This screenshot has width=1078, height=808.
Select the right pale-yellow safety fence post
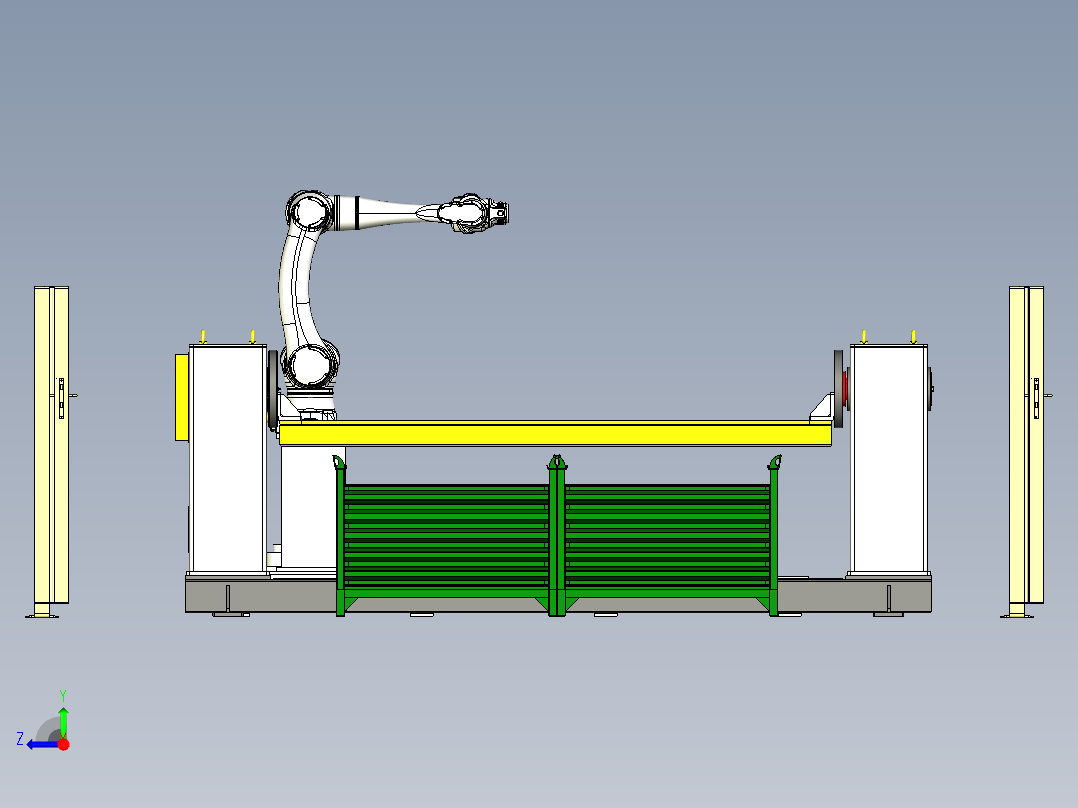coord(1026,450)
